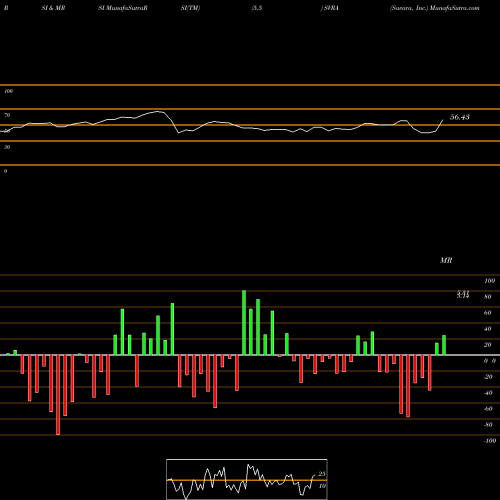
Task: Click the tallest green MR histogram bar
Action: pyautogui.click(x=244, y=323)
